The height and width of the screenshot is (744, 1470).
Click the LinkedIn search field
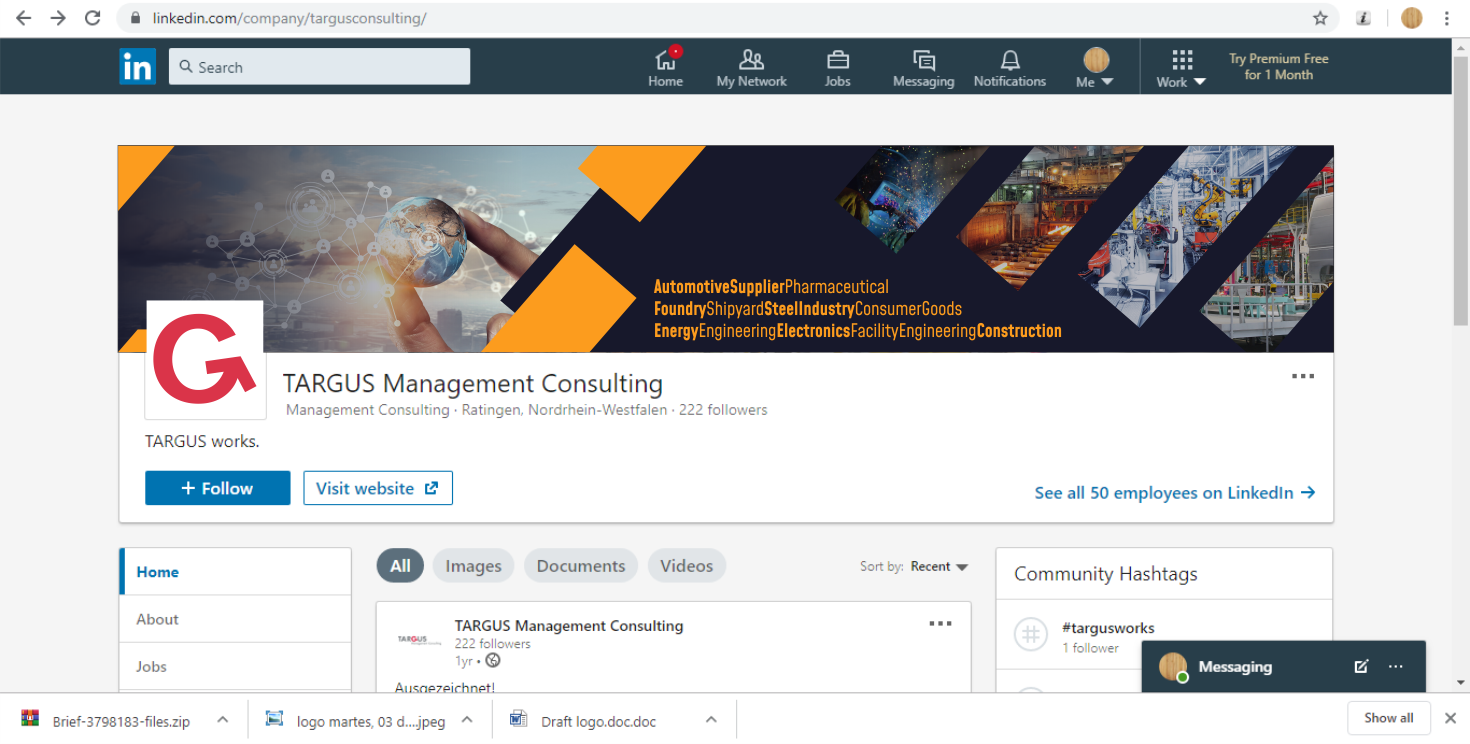319,67
